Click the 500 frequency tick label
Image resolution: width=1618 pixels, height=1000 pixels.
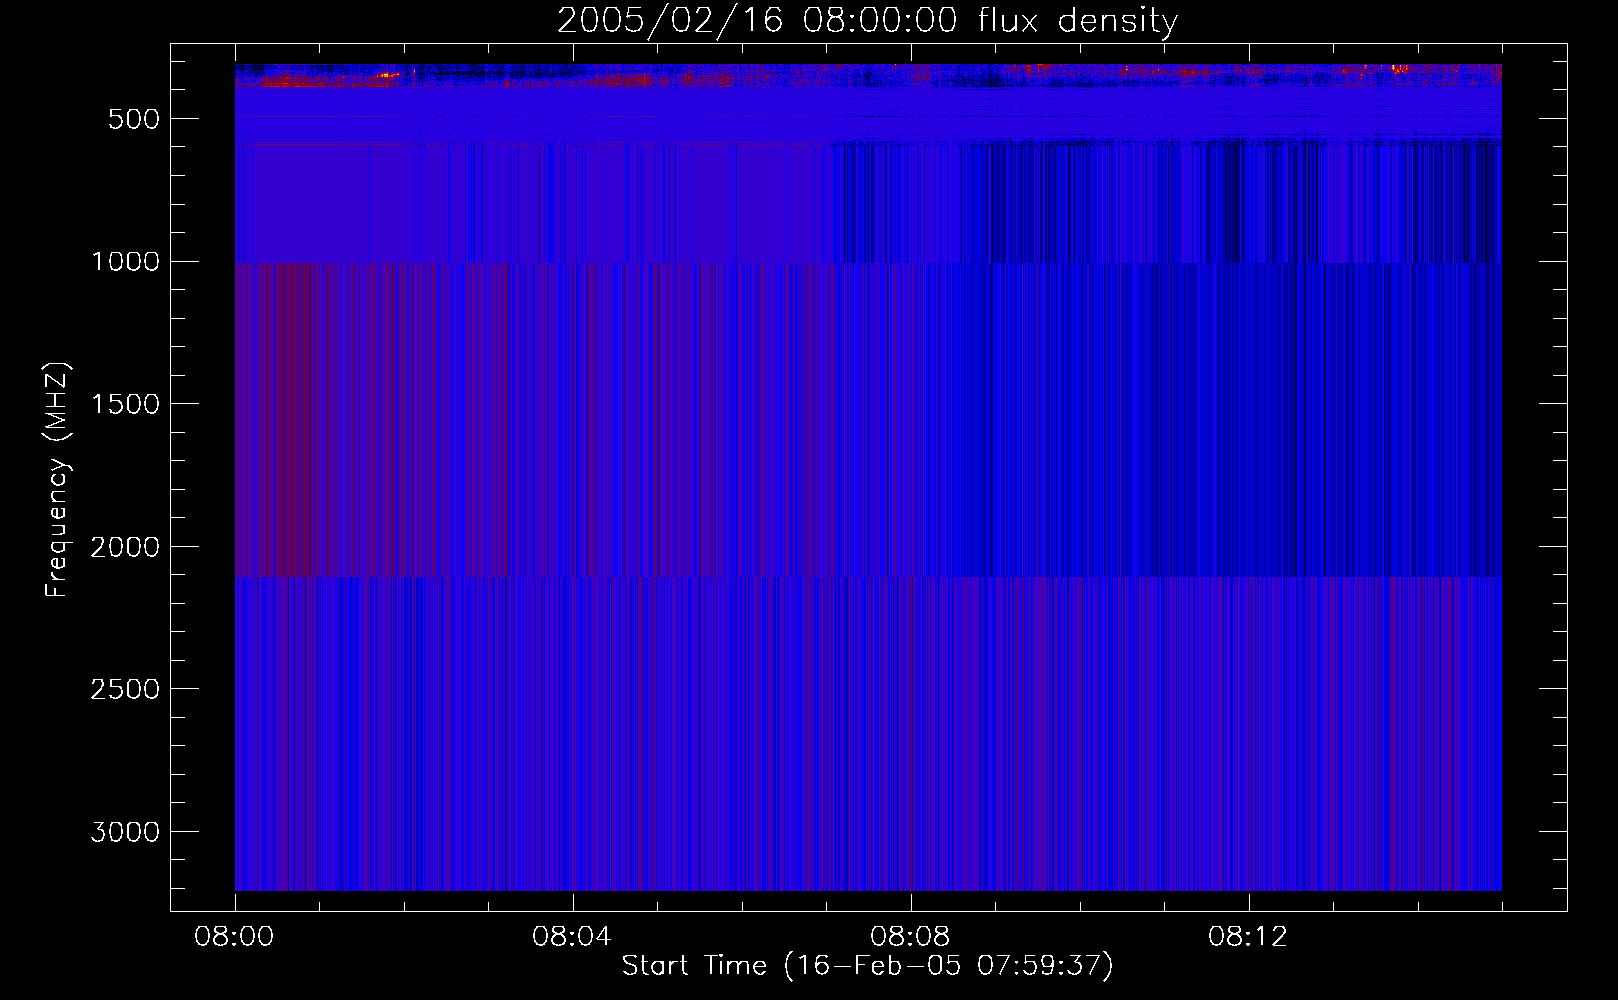[134, 119]
